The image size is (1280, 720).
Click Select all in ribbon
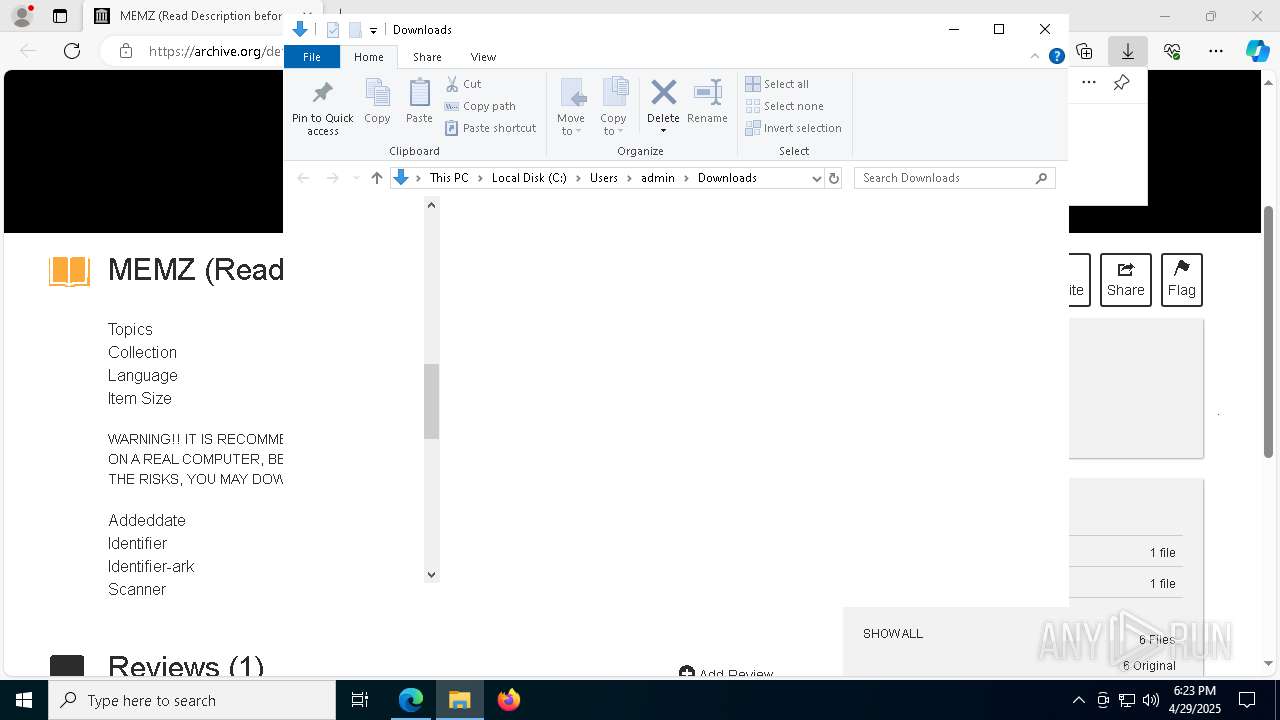pos(777,84)
